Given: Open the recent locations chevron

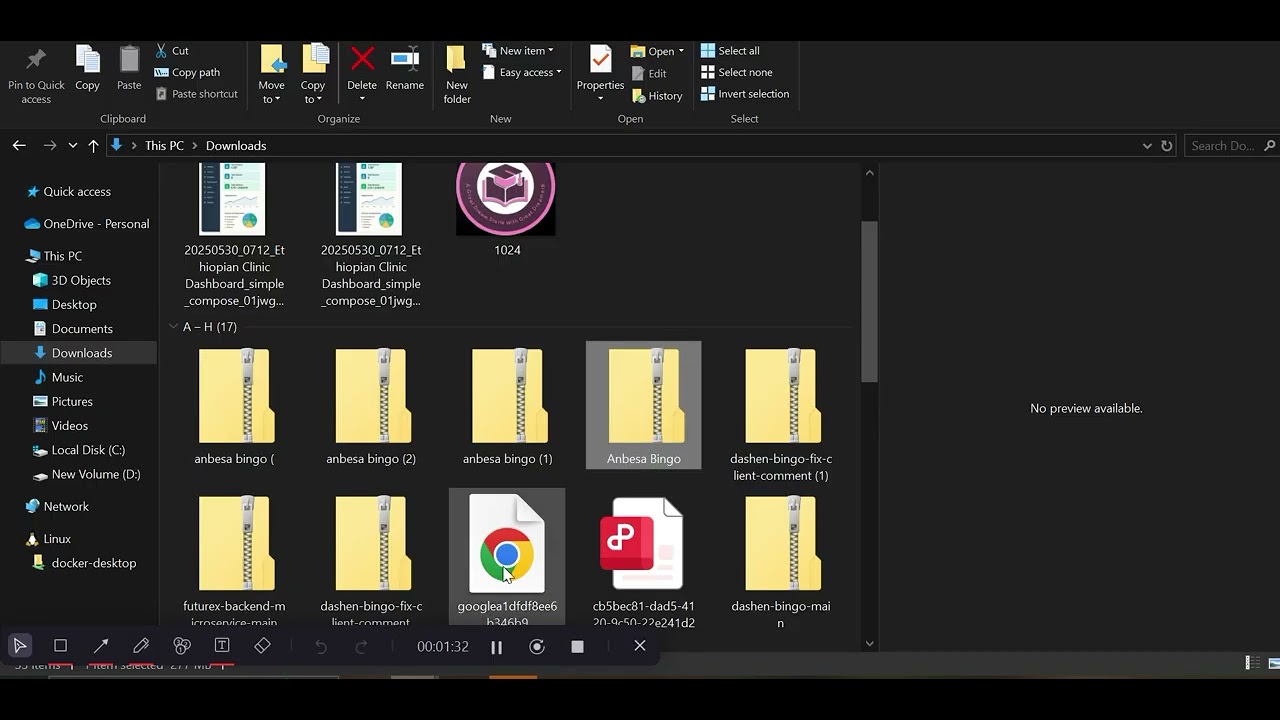Looking at the screenshot, I should tap(73, 146).
